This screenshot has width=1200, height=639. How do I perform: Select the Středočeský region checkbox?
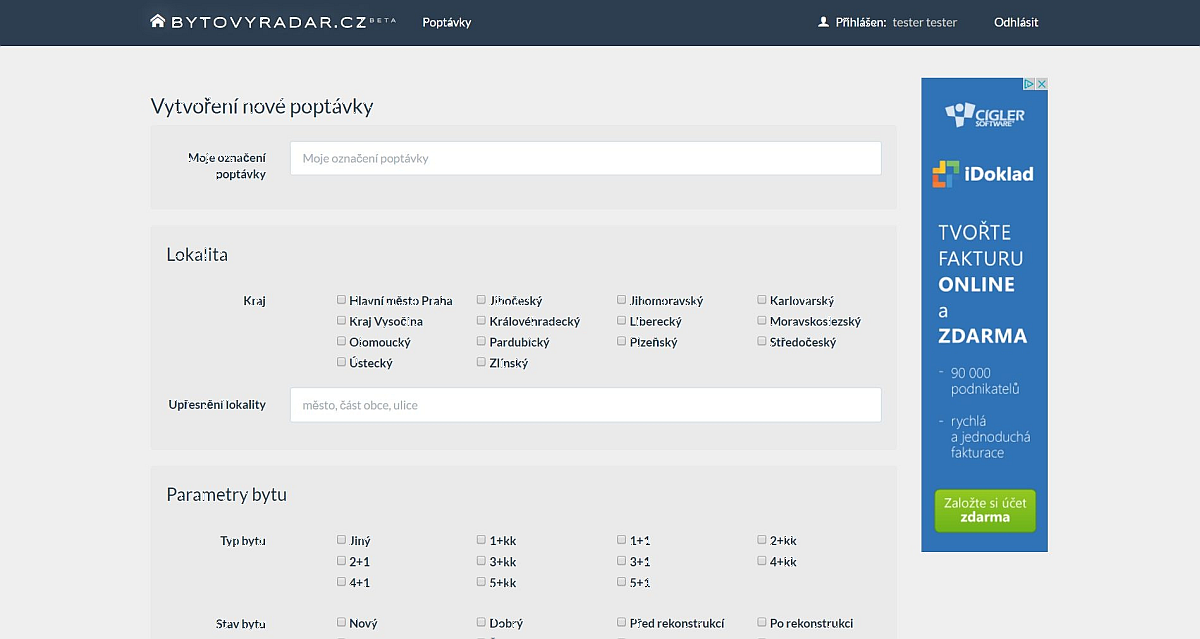point(762,342)
